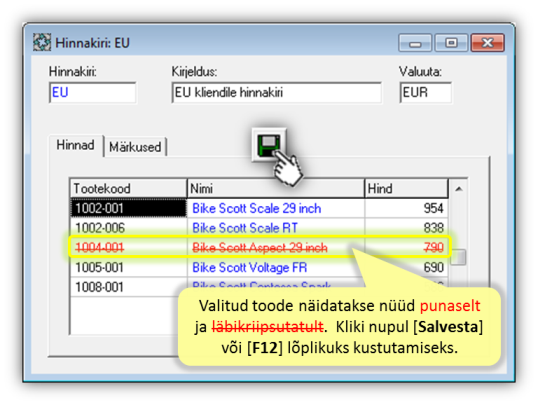Click the strikethrough row 1004-001
Viewport: 538px width, 405px height.
[x=259, y=247]
